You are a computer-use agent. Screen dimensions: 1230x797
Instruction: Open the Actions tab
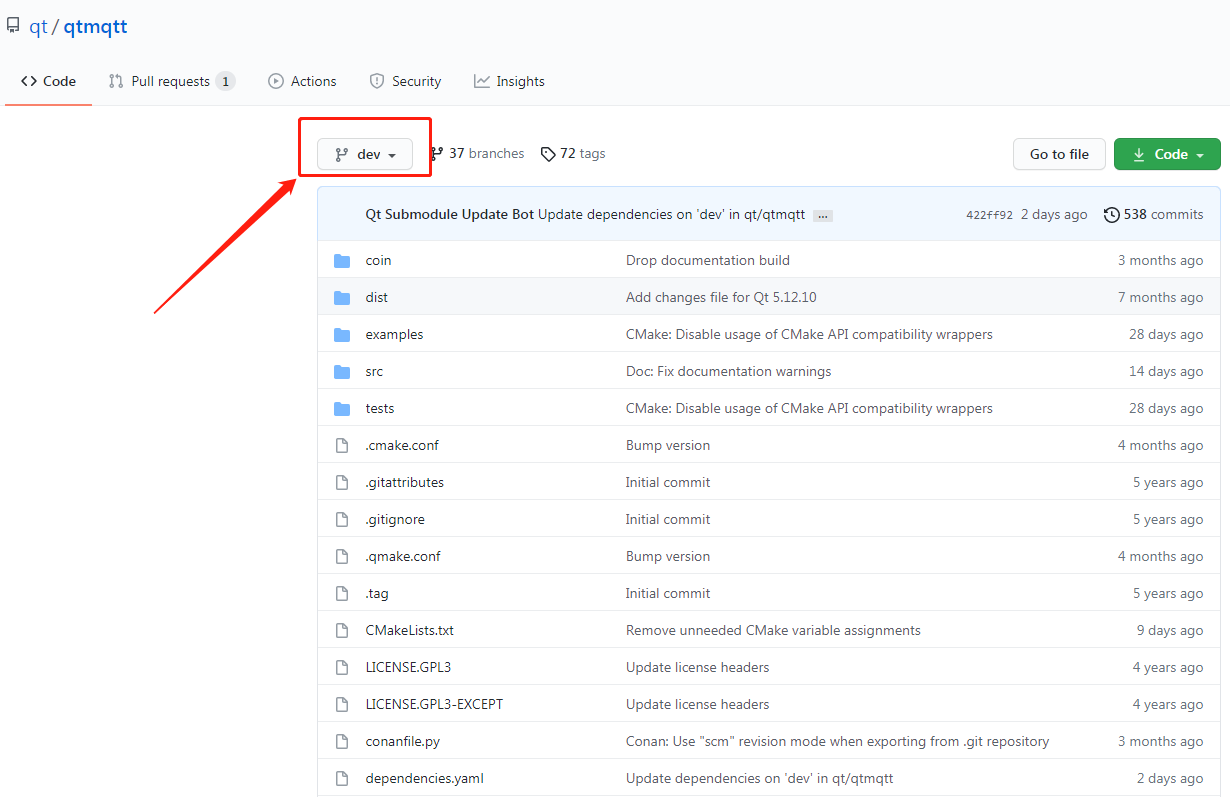click(302, 81)
